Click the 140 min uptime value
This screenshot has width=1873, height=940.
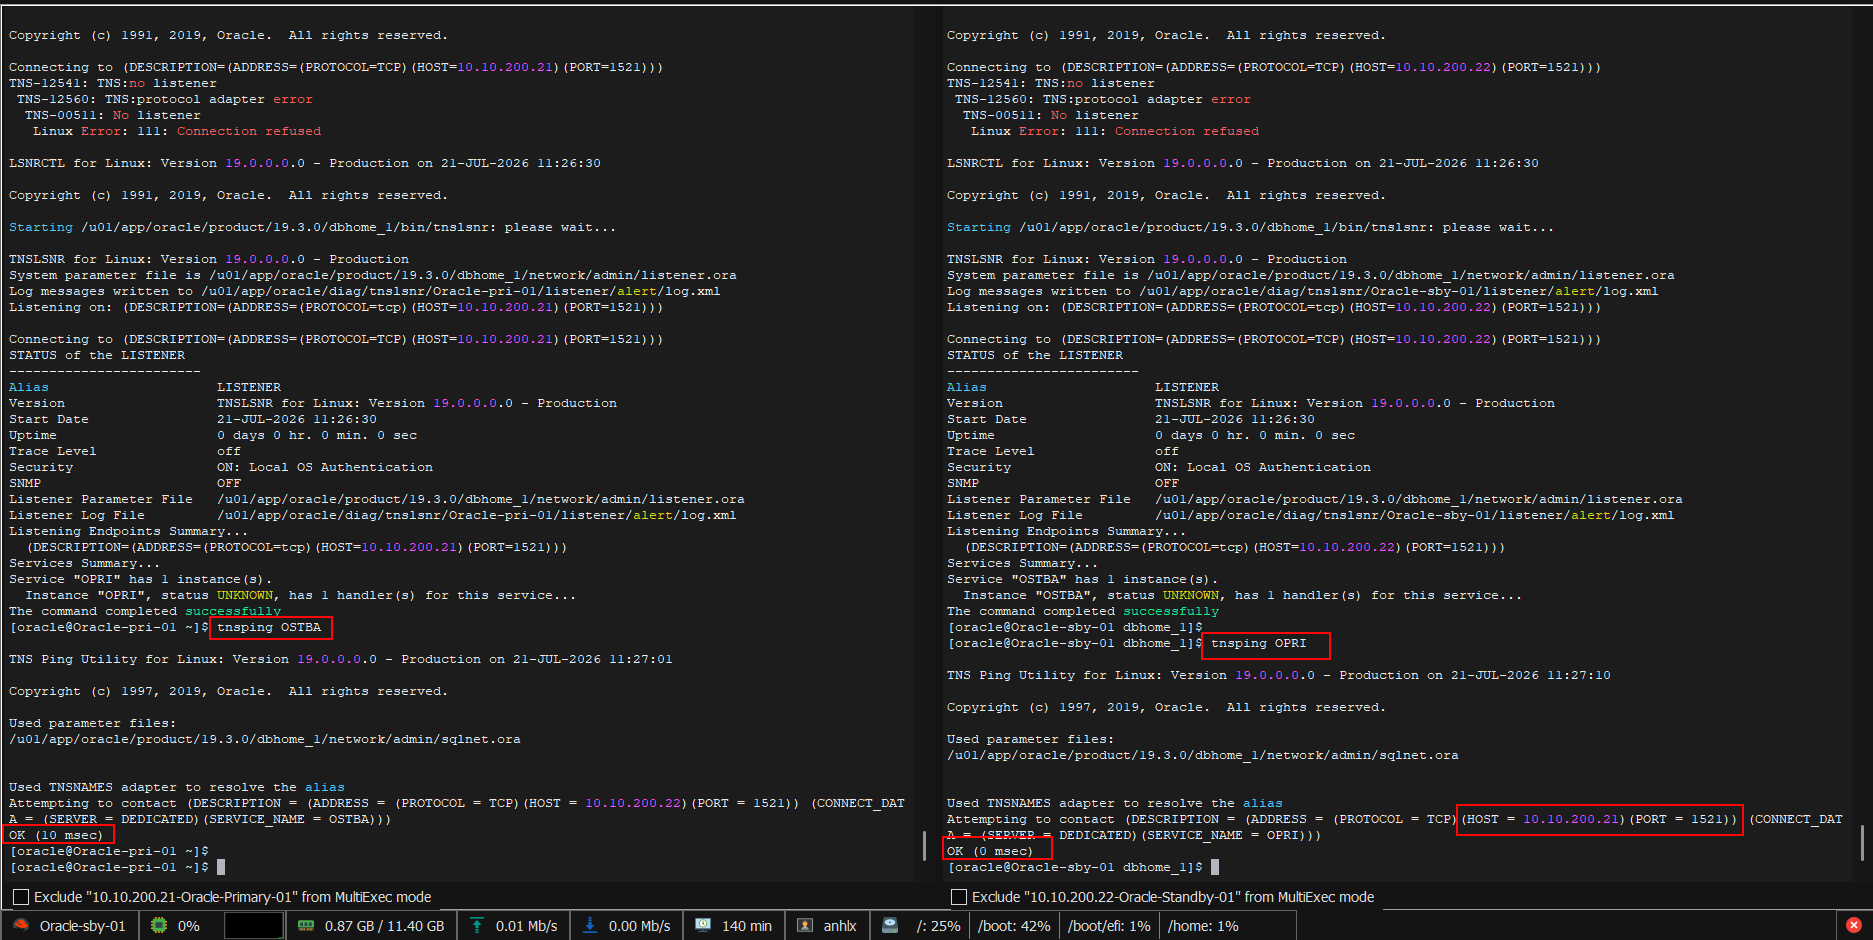pos(747,926)
